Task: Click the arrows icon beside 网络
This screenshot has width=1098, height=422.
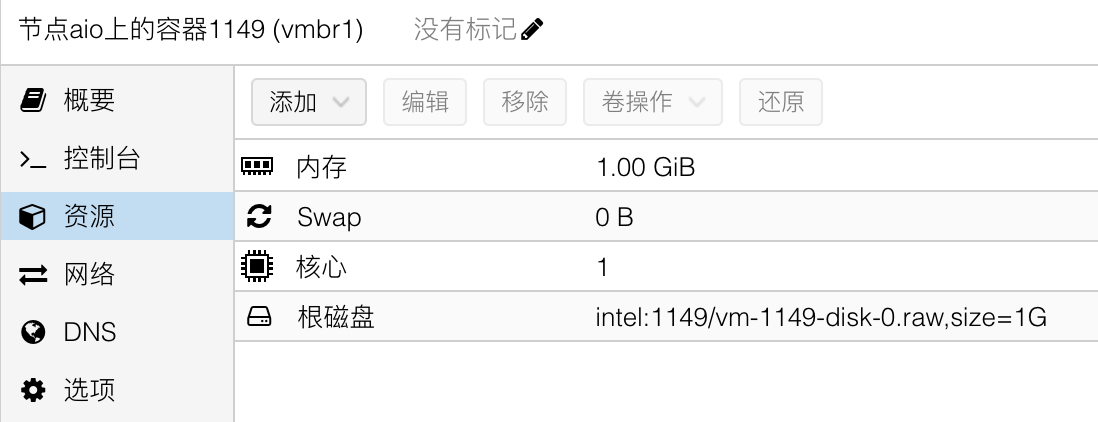Action: [x=32, y=274]
